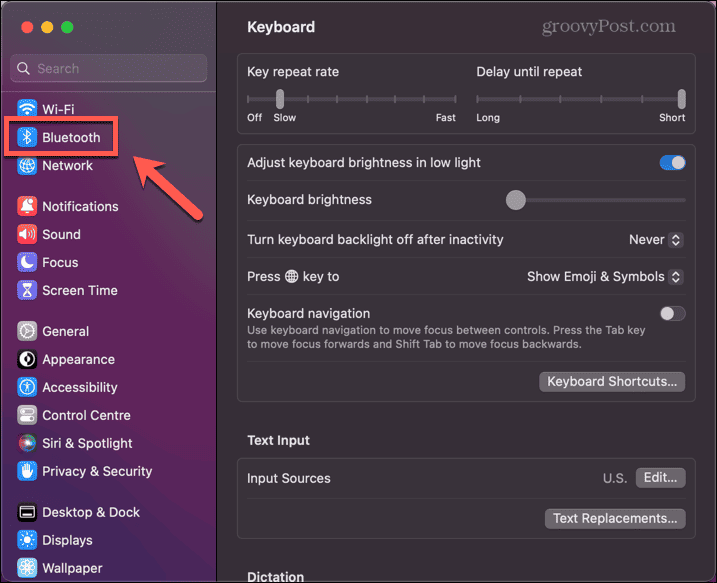Go to Network settings
Viewport: 717px width, 583px height.
pyautogui.click(x=67, y=166)
